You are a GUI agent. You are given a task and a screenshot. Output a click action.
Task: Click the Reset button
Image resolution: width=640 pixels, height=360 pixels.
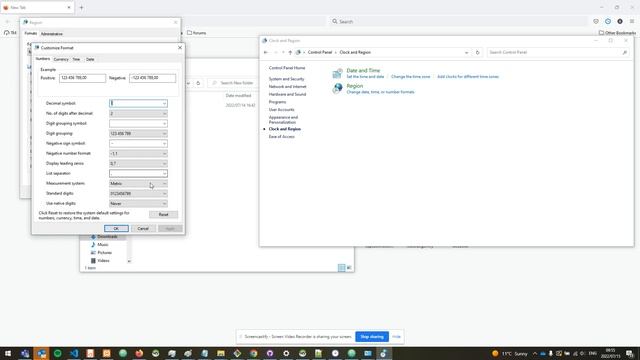(163, 214)
